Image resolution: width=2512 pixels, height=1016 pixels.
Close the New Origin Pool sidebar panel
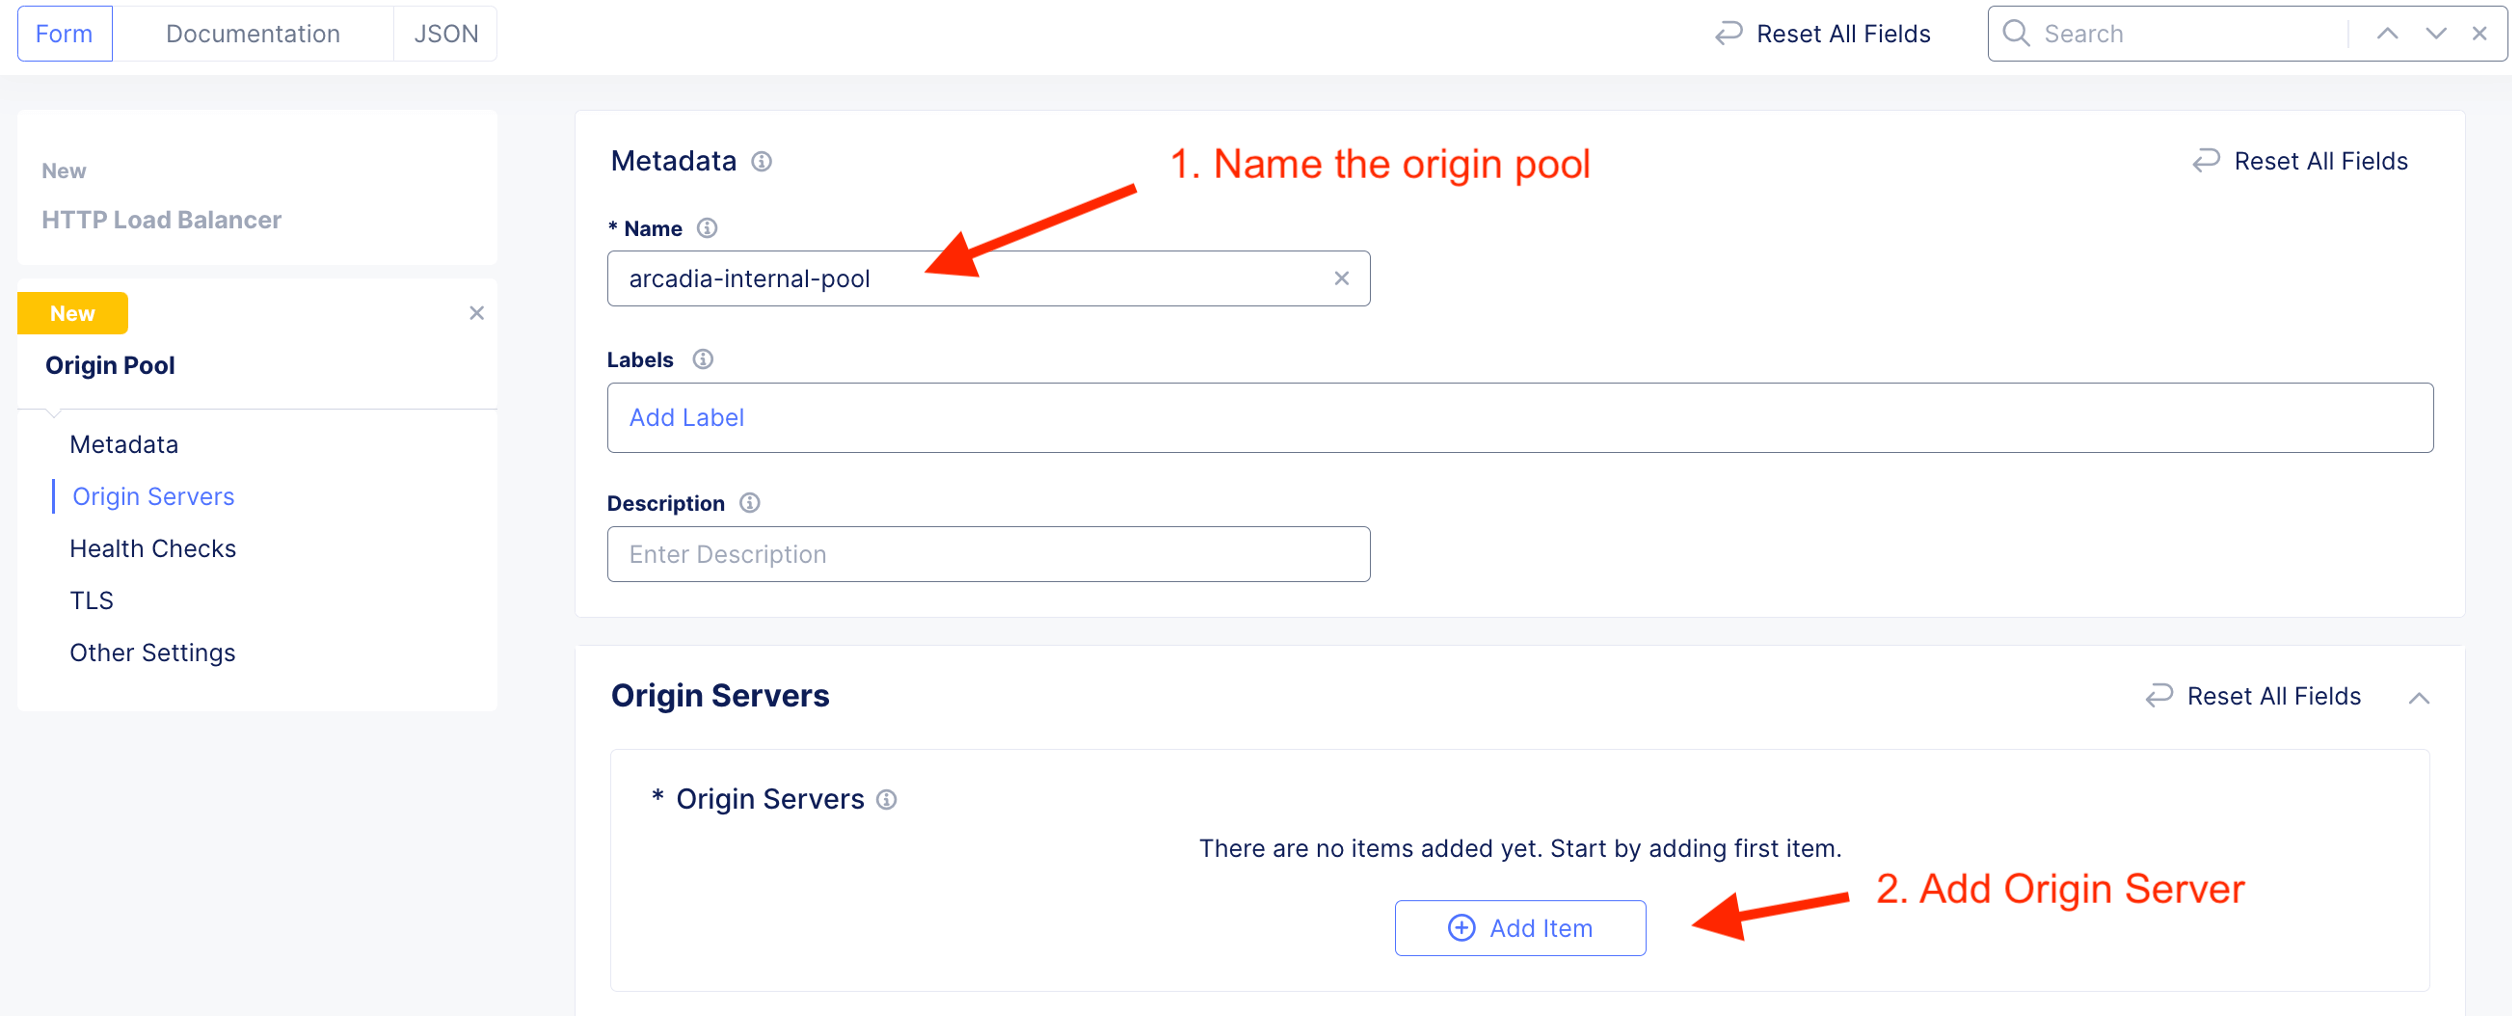click(x=476, y=313)
